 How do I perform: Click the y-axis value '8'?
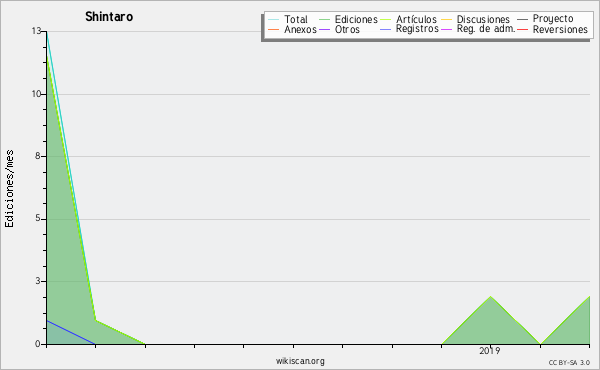38,156
